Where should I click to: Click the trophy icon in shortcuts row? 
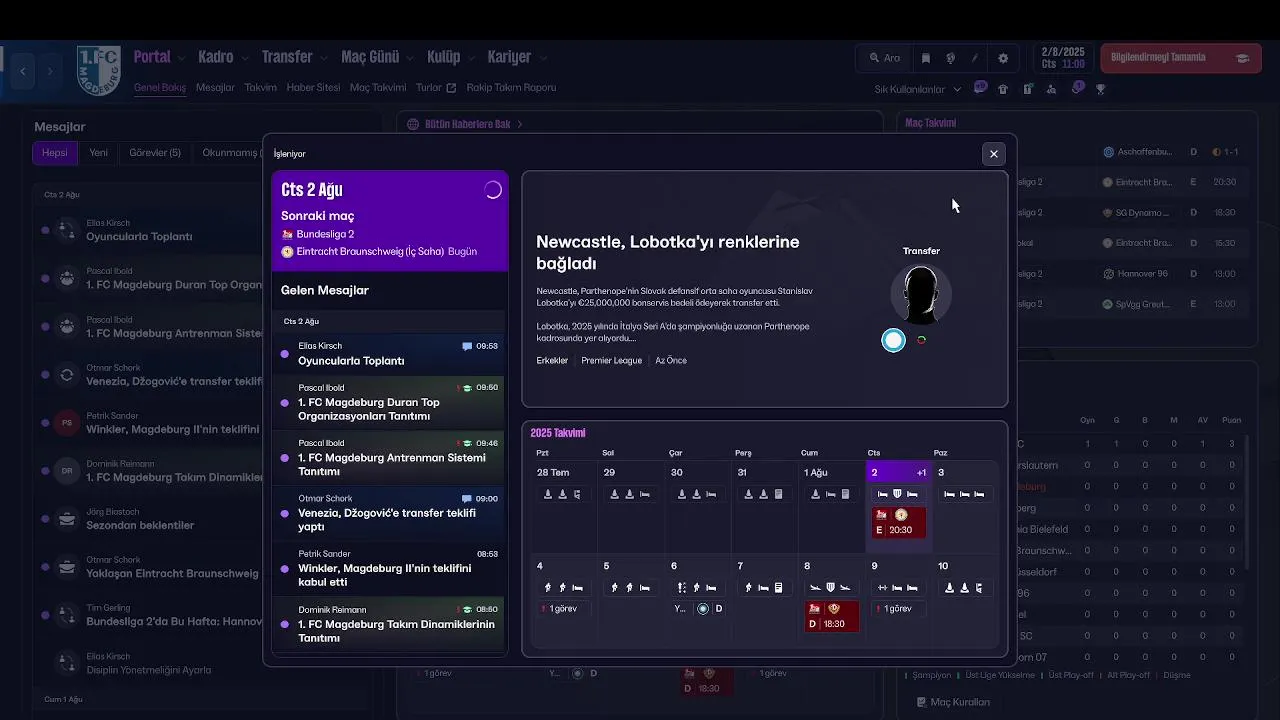(1101, 89)
